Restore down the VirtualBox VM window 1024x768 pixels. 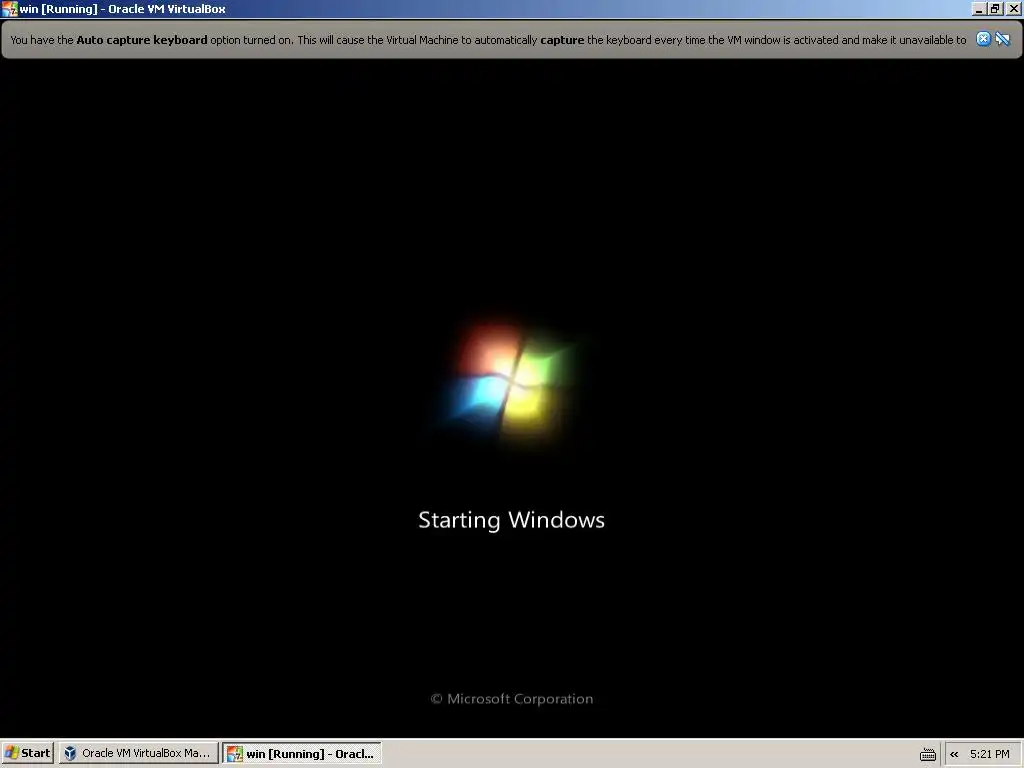995,9
